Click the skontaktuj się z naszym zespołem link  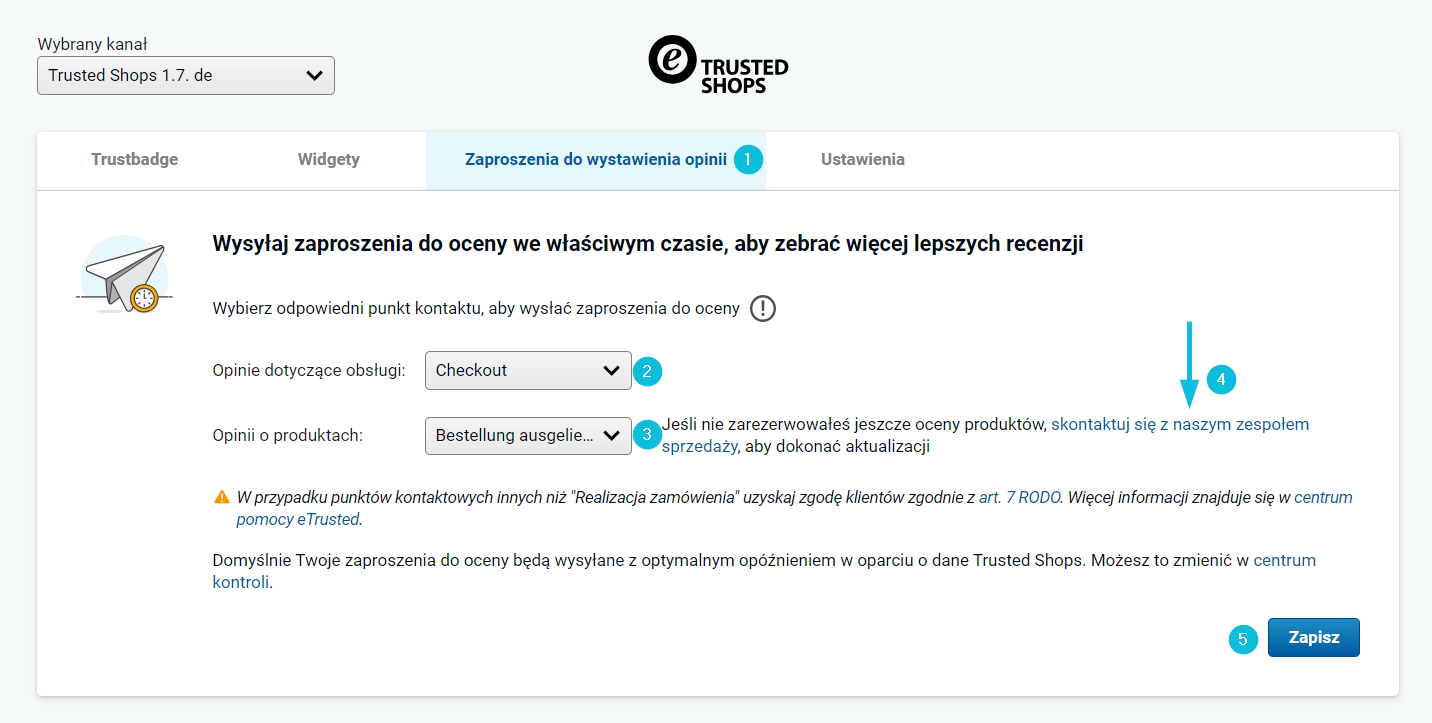(1179, 424)
